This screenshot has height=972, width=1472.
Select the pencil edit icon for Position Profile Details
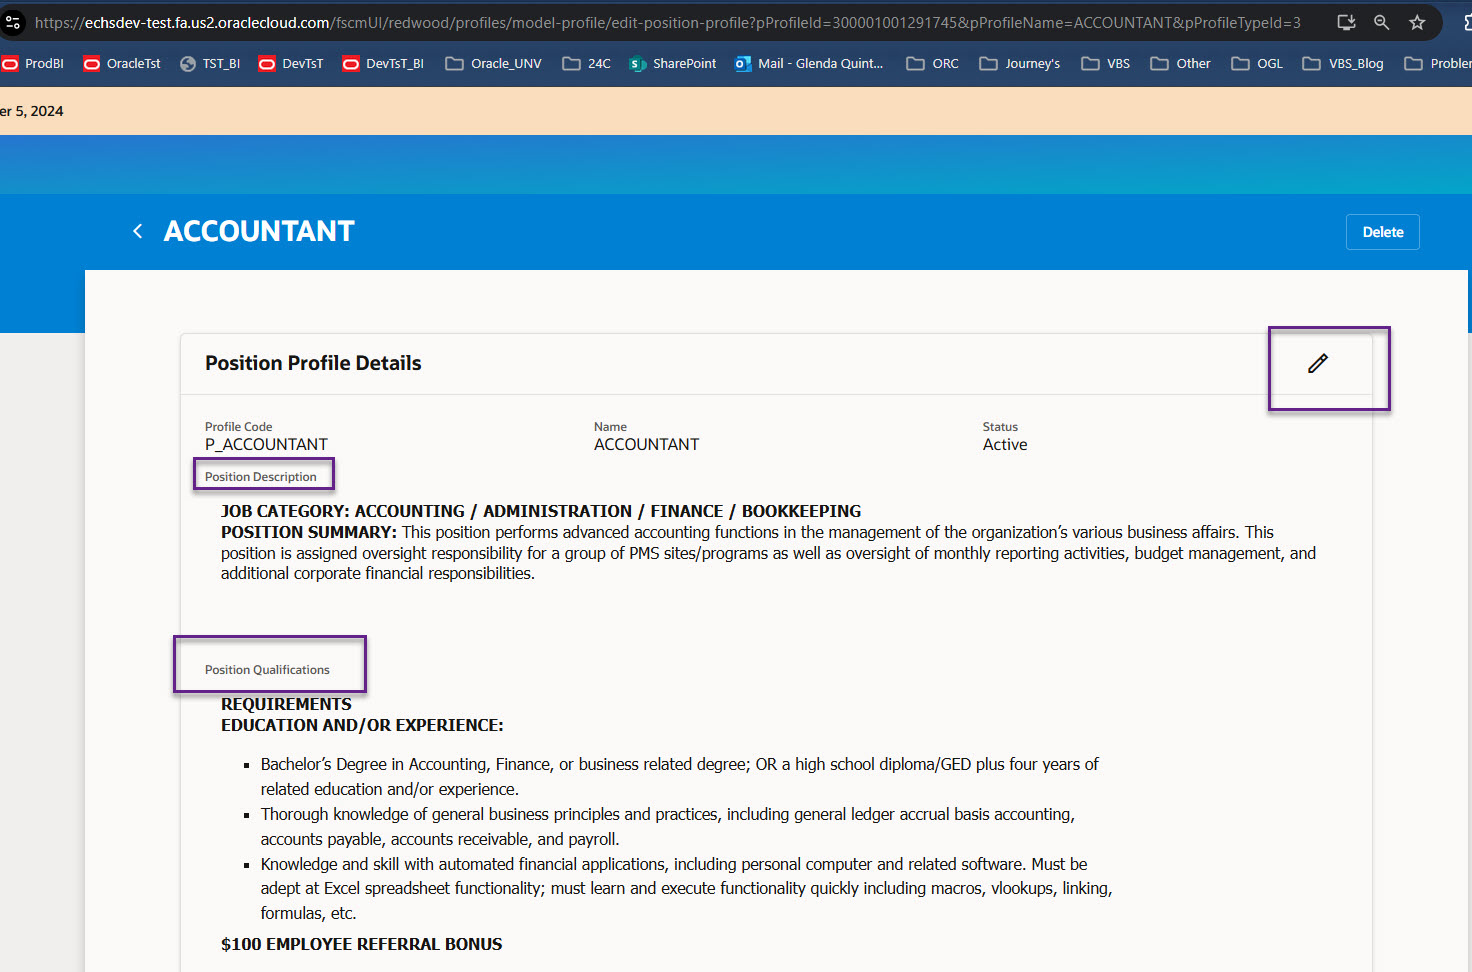[1317, 364]
